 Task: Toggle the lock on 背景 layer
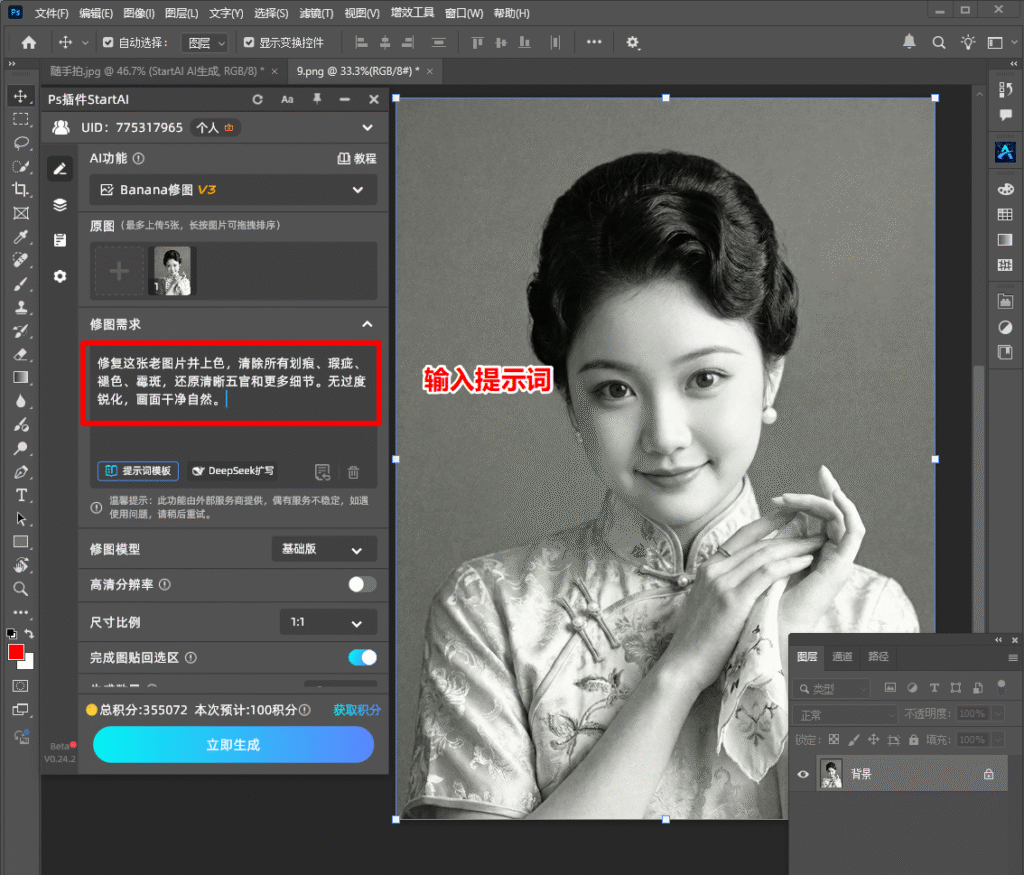(989, 774)
